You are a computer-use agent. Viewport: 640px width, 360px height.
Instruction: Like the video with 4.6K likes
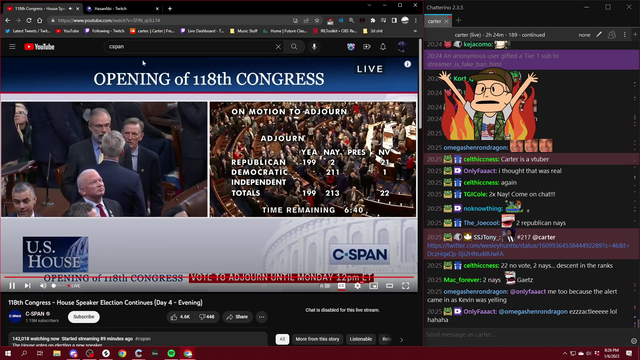point(180,317)
